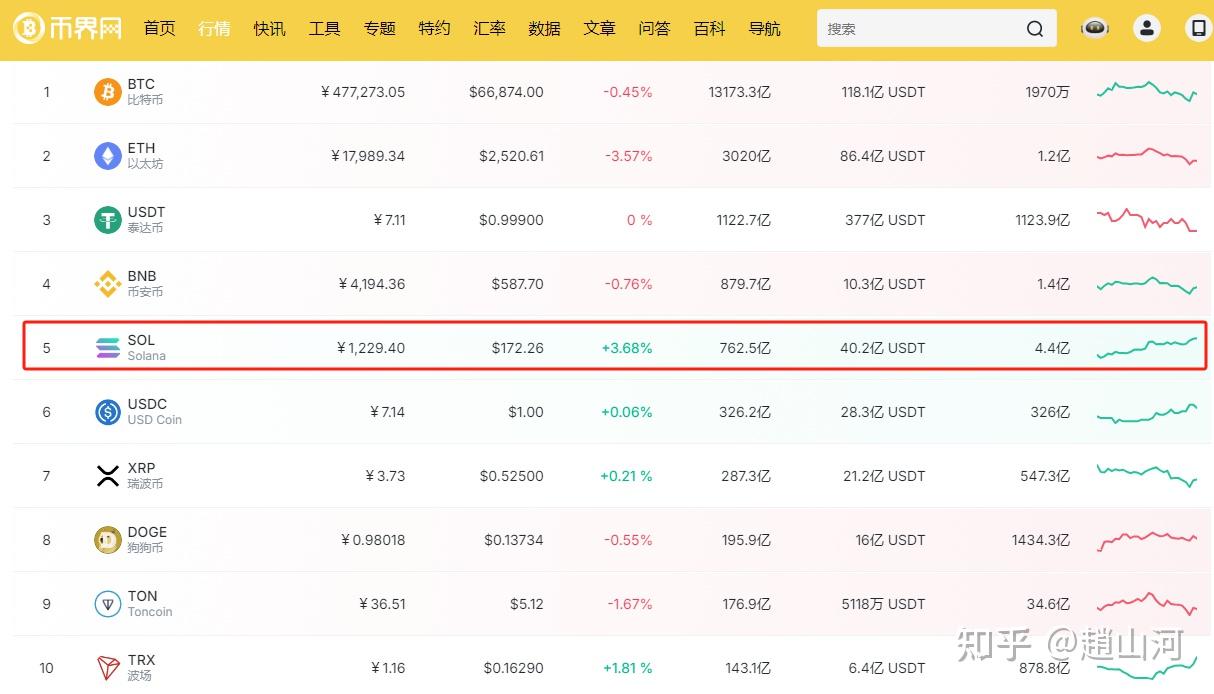The width and height of the screenshot is (1214, 694).
Task: Click the TON Toncoin coin icon
Action: click(107, 603)
